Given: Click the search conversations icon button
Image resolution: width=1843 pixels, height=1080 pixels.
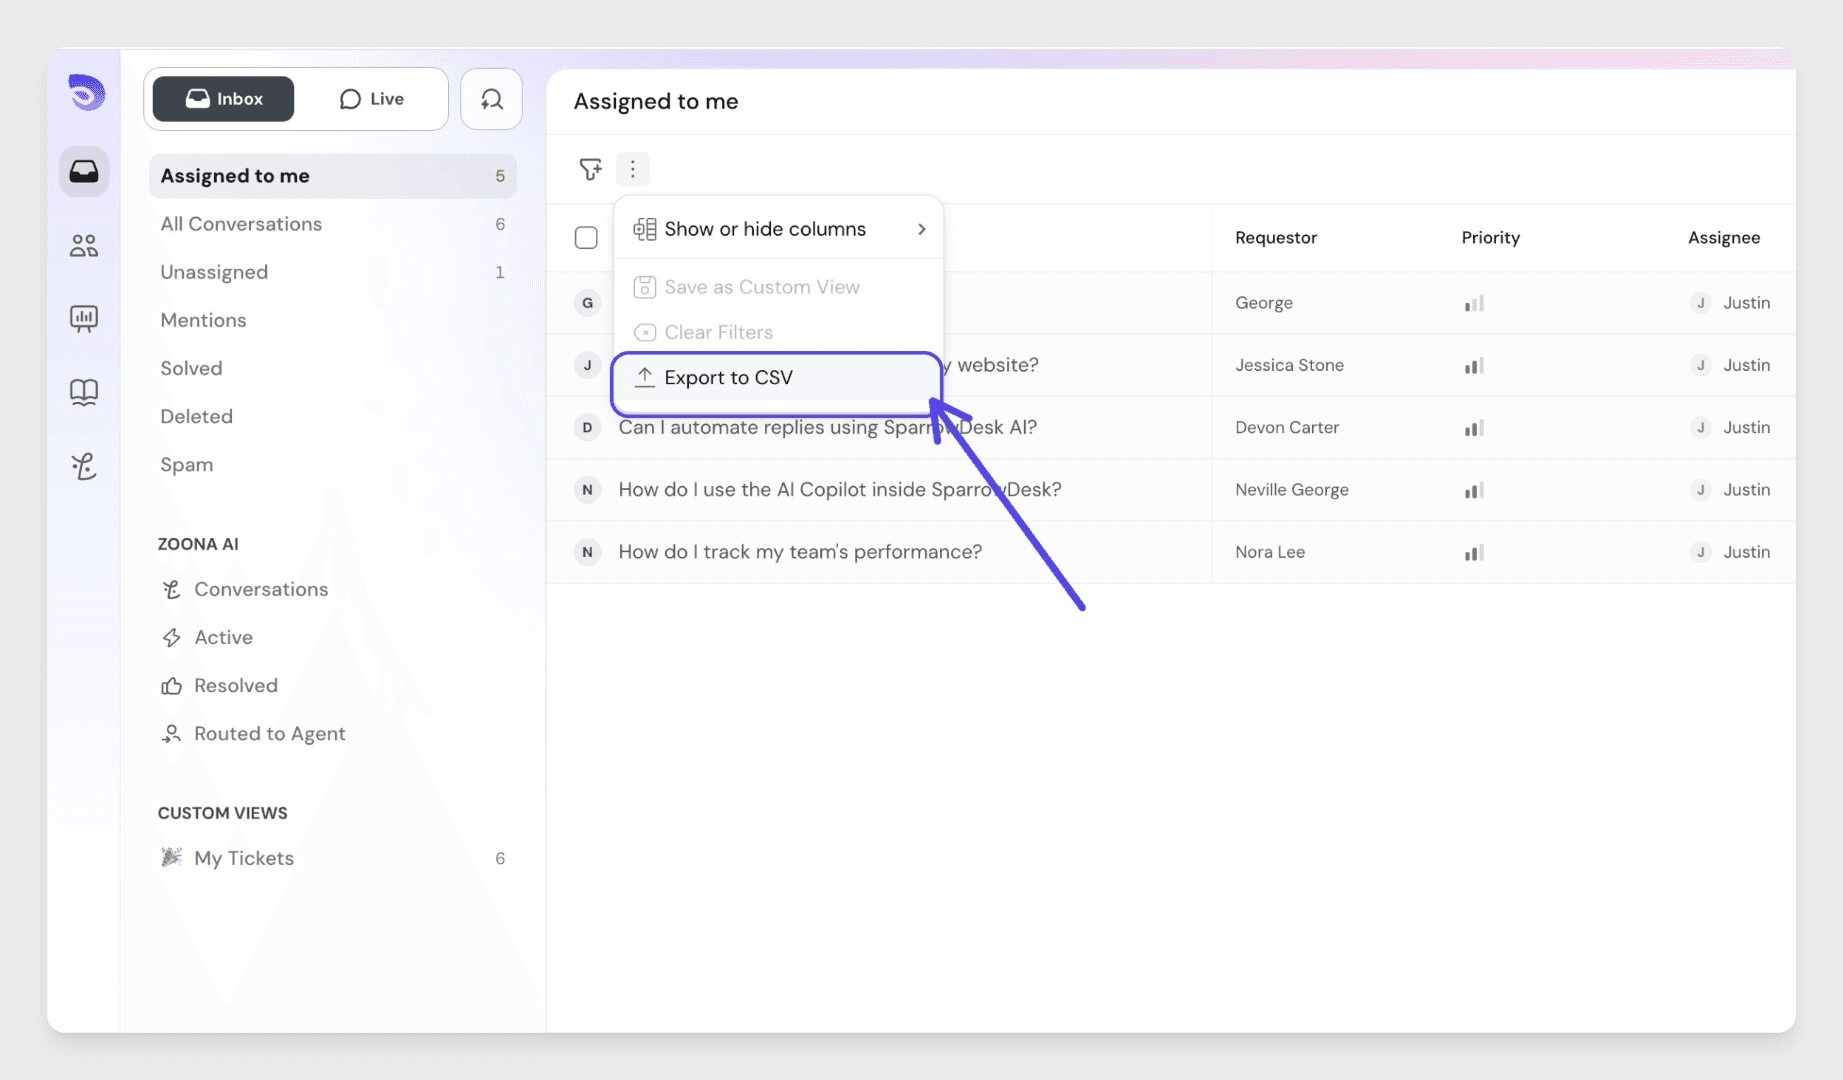Looking at the screenshot, I should [x=491, y=99].
